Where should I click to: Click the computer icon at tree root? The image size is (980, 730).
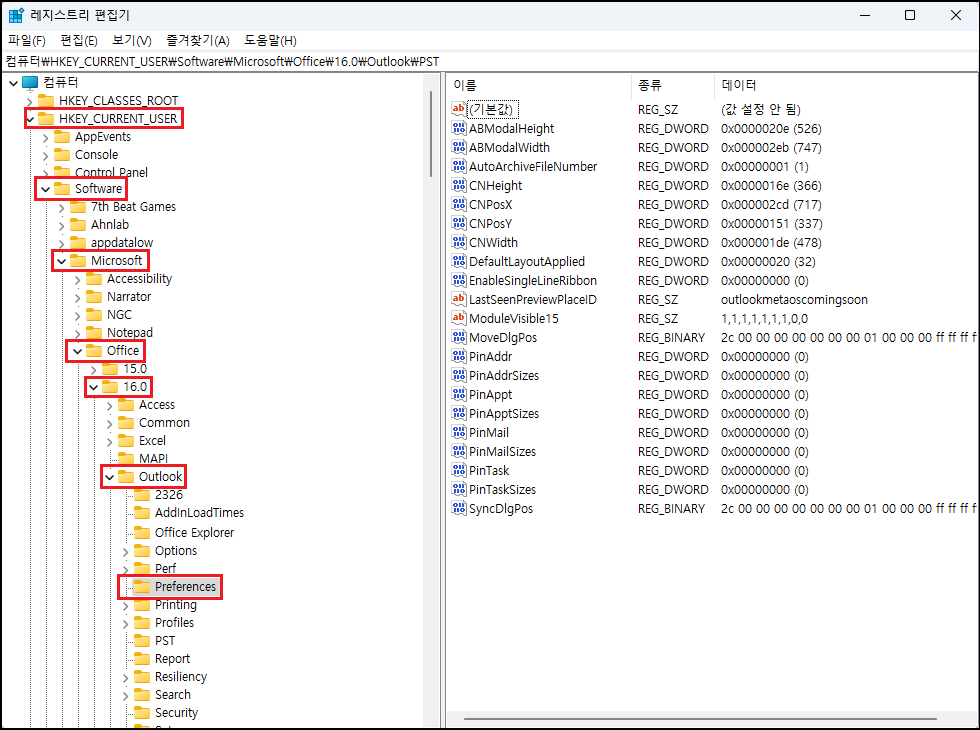[30, 82]
